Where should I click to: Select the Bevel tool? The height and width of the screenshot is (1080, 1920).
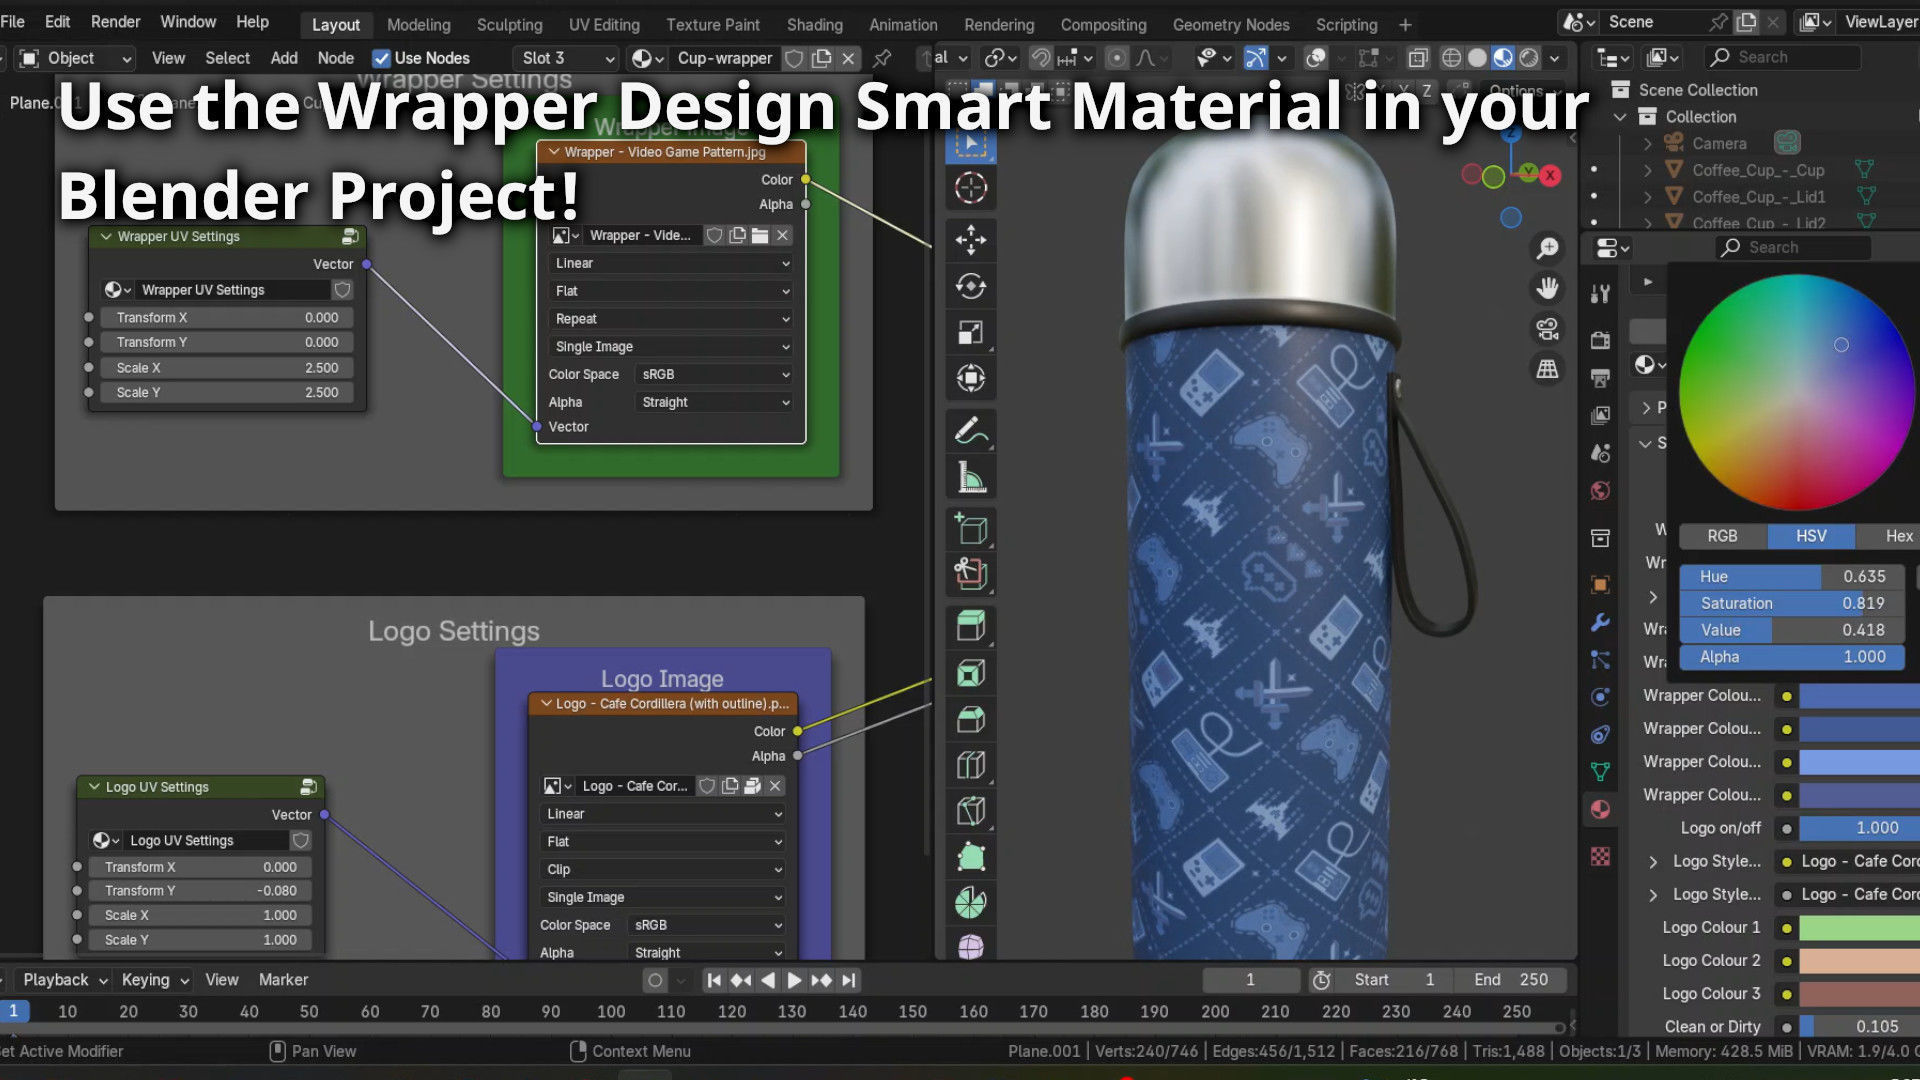[970, 719]
